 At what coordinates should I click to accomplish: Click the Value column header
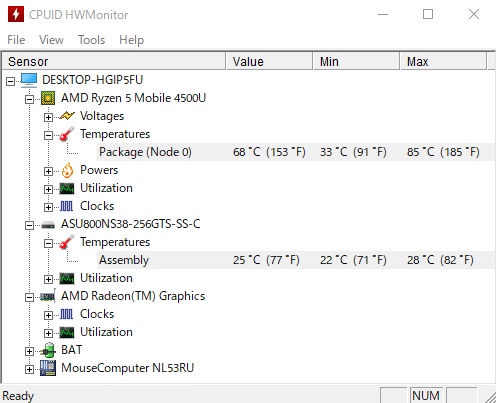[x=269, y=62]
